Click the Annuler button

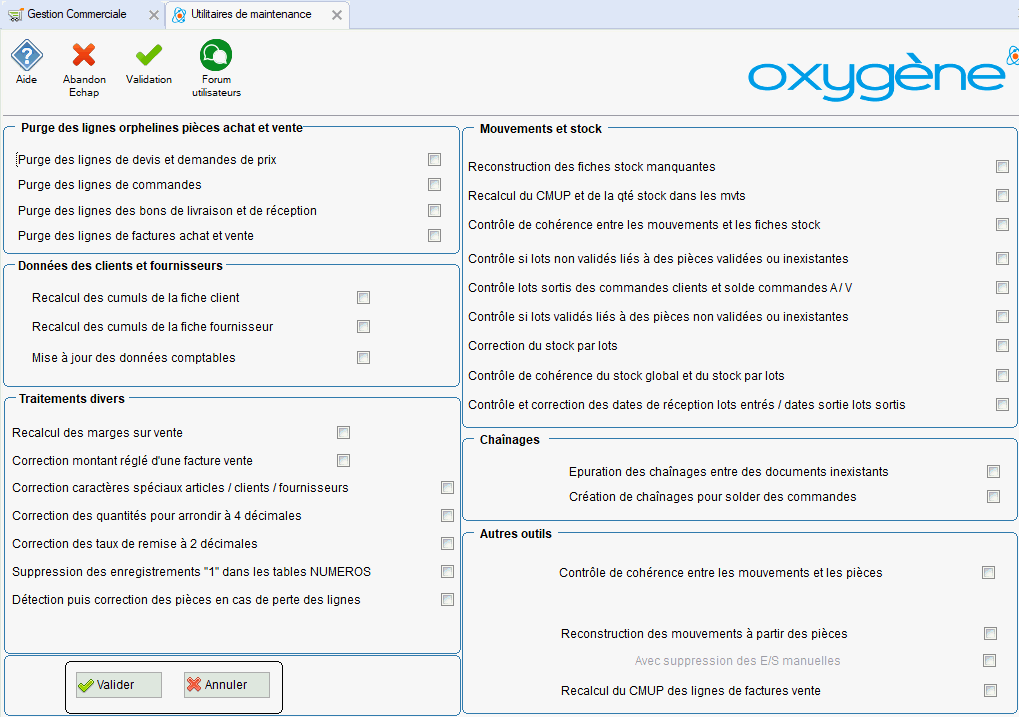(x=226, y=685)
